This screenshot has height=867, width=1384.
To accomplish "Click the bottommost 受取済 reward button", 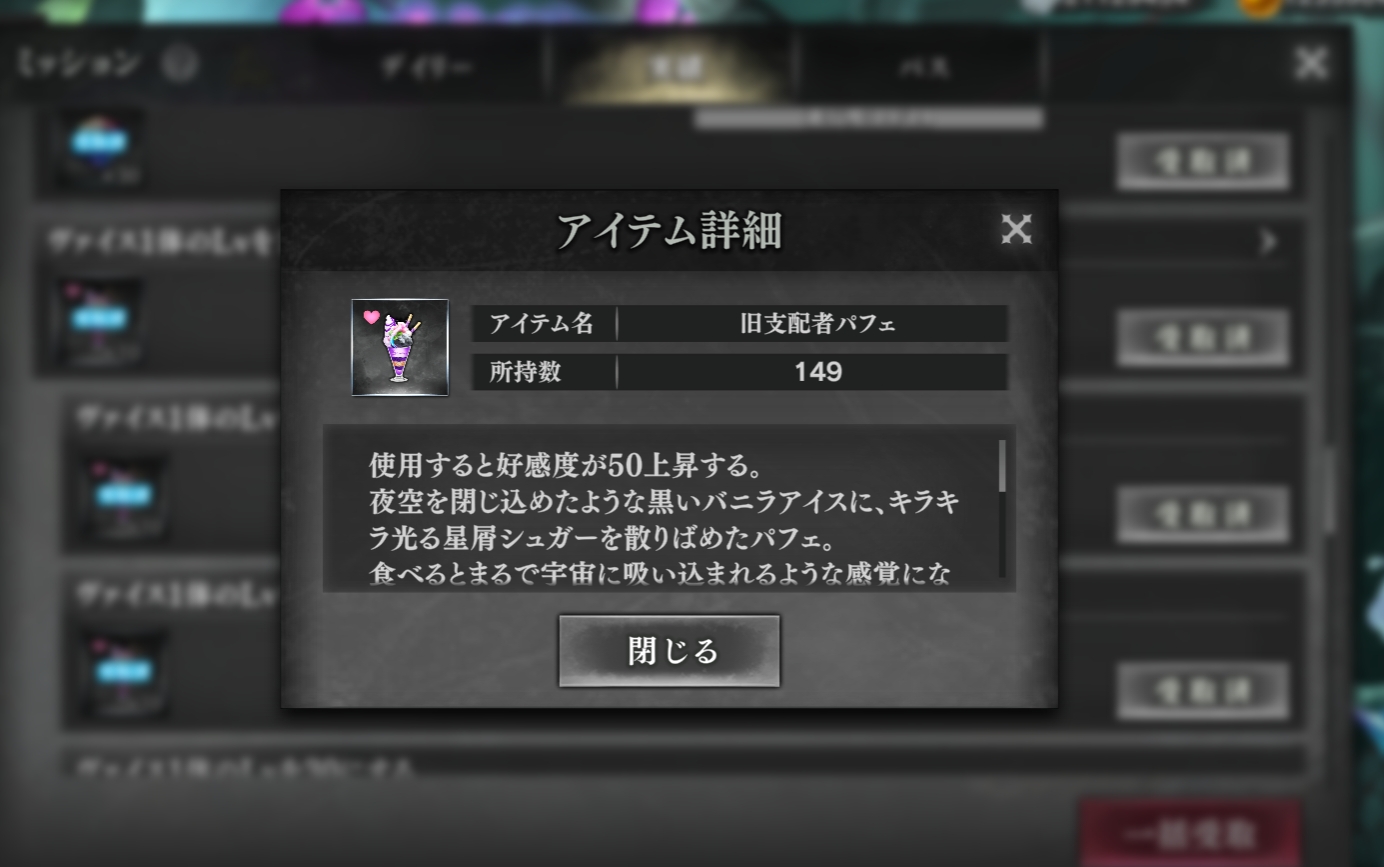I will (1203, 691).
